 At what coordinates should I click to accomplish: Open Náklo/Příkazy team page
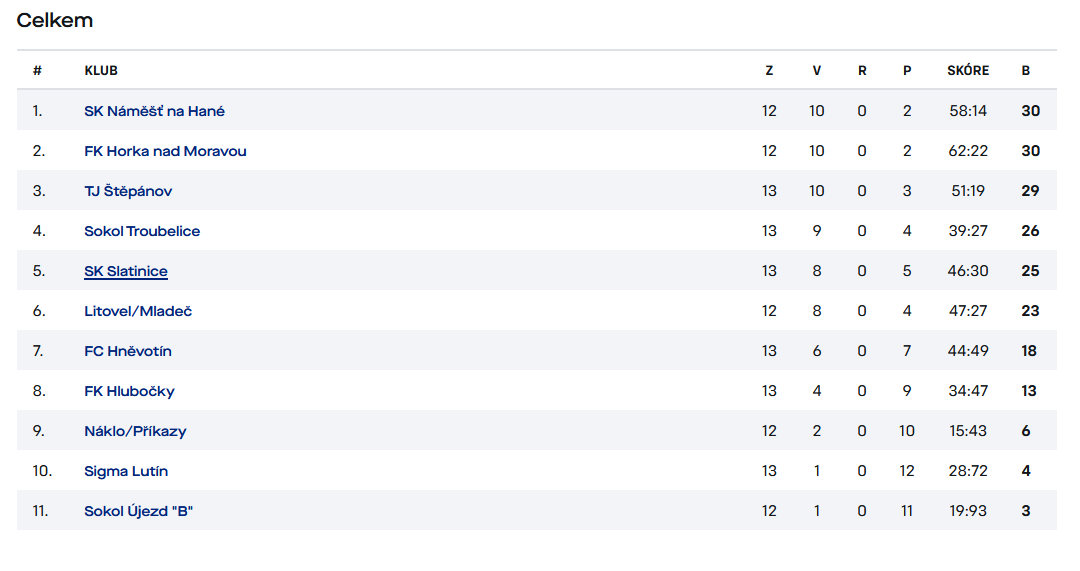[x=135, y=430]
